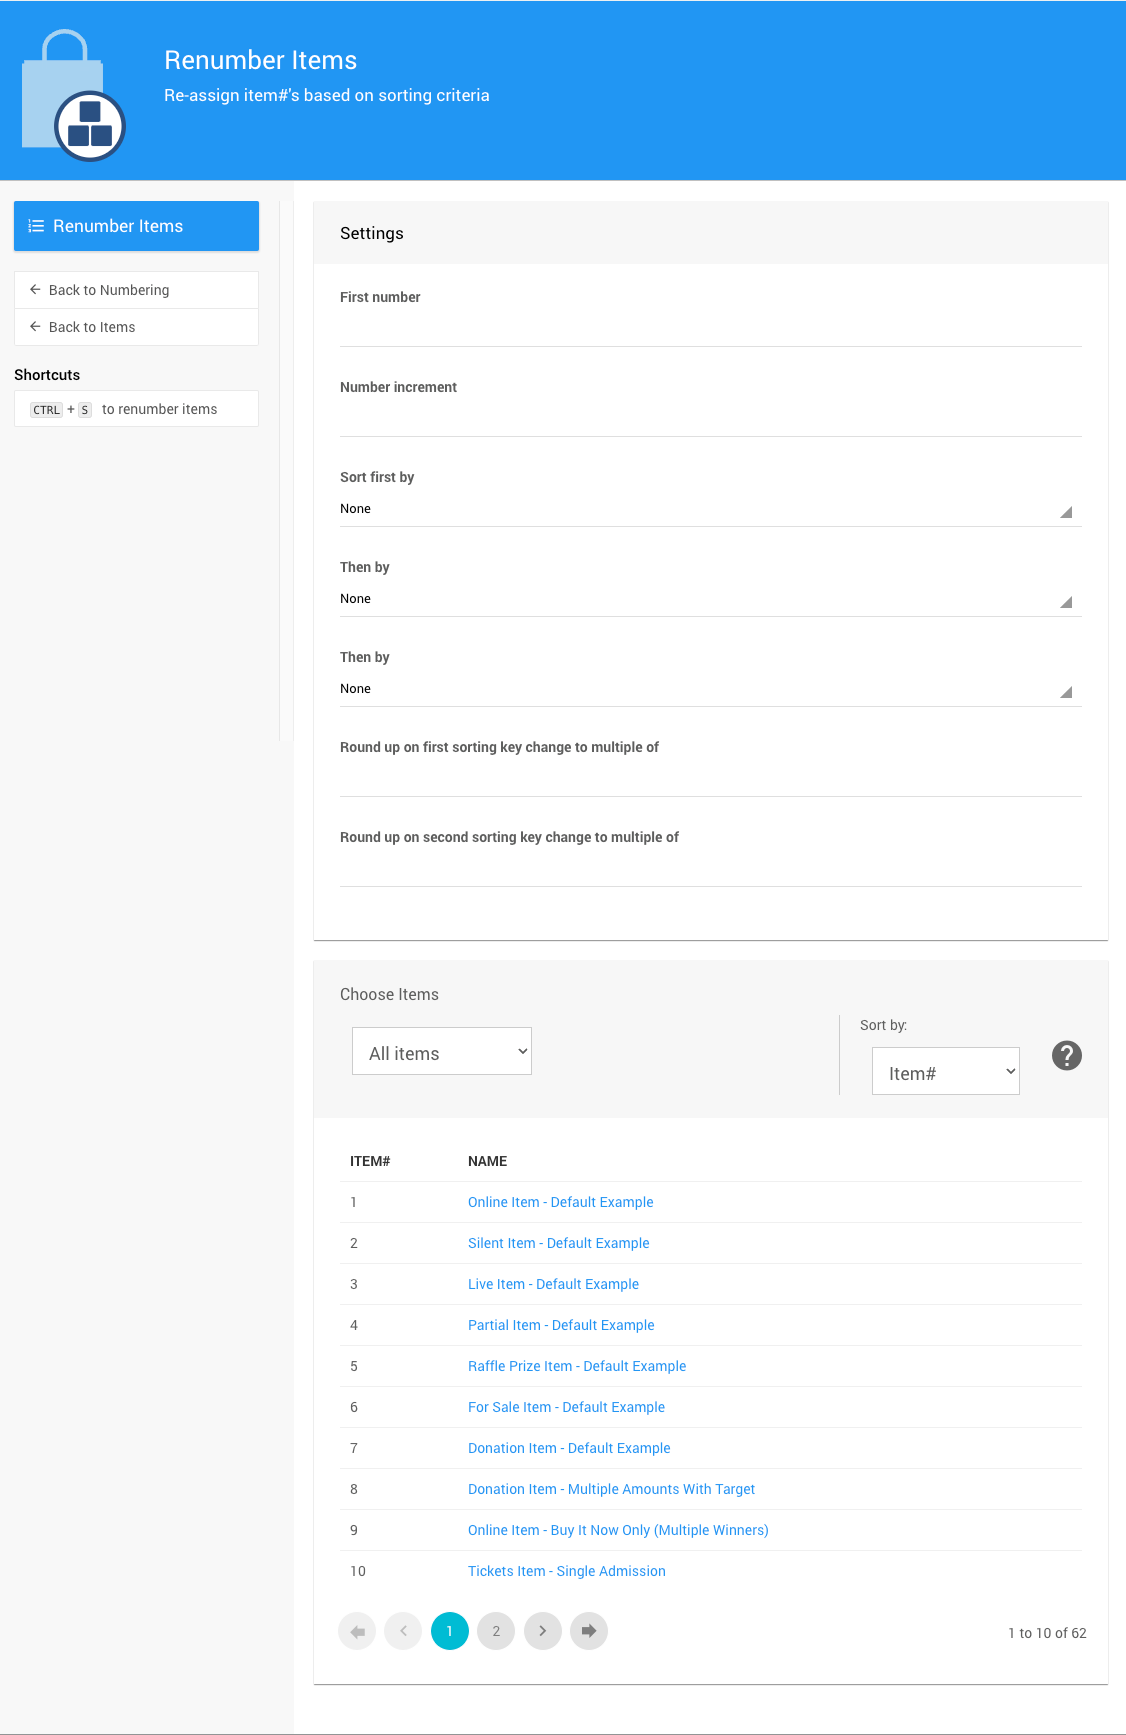The width and height of the screenshot is (1126, 1735).
Task: Click the shopping bag logo icon
Action: click(72, 96)
